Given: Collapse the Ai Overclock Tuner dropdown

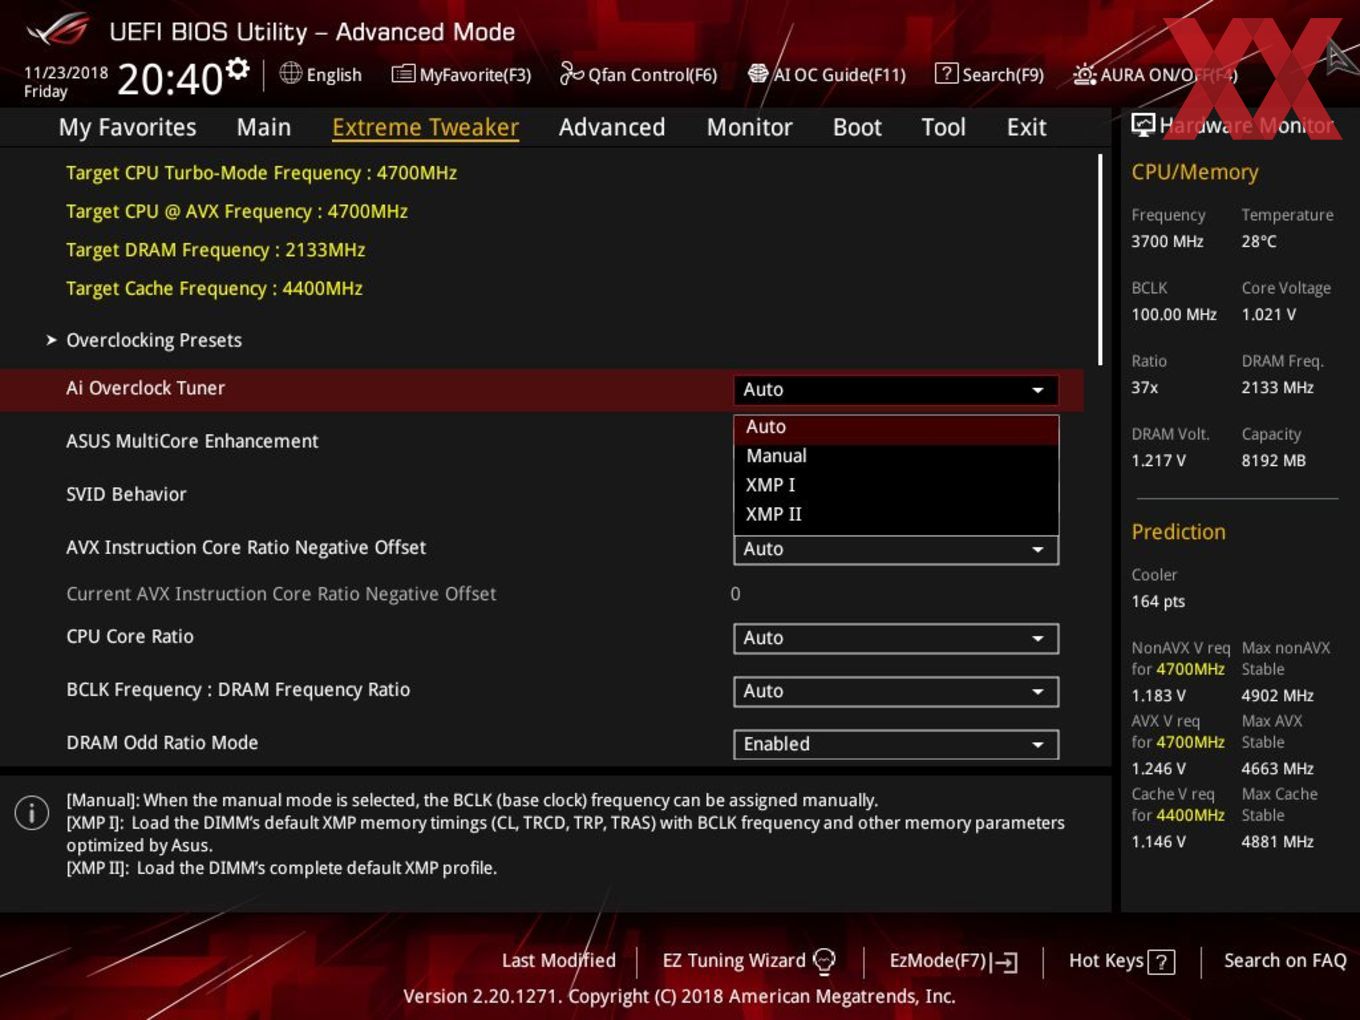Looking at the screenshot, I should [896, 390].
